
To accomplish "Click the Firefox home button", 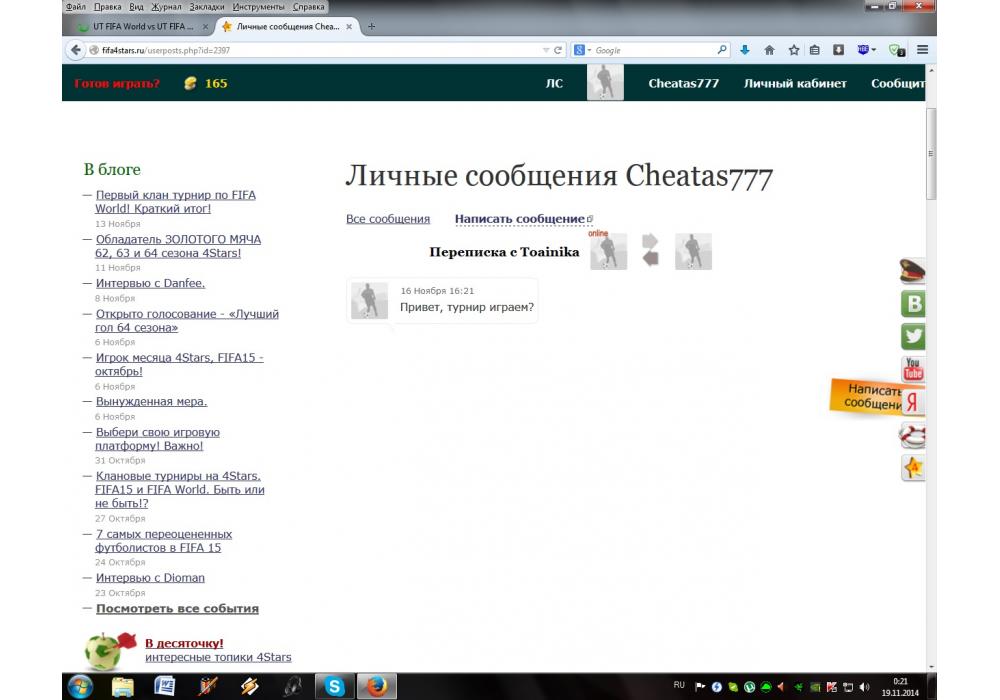I will coord(769,50).
